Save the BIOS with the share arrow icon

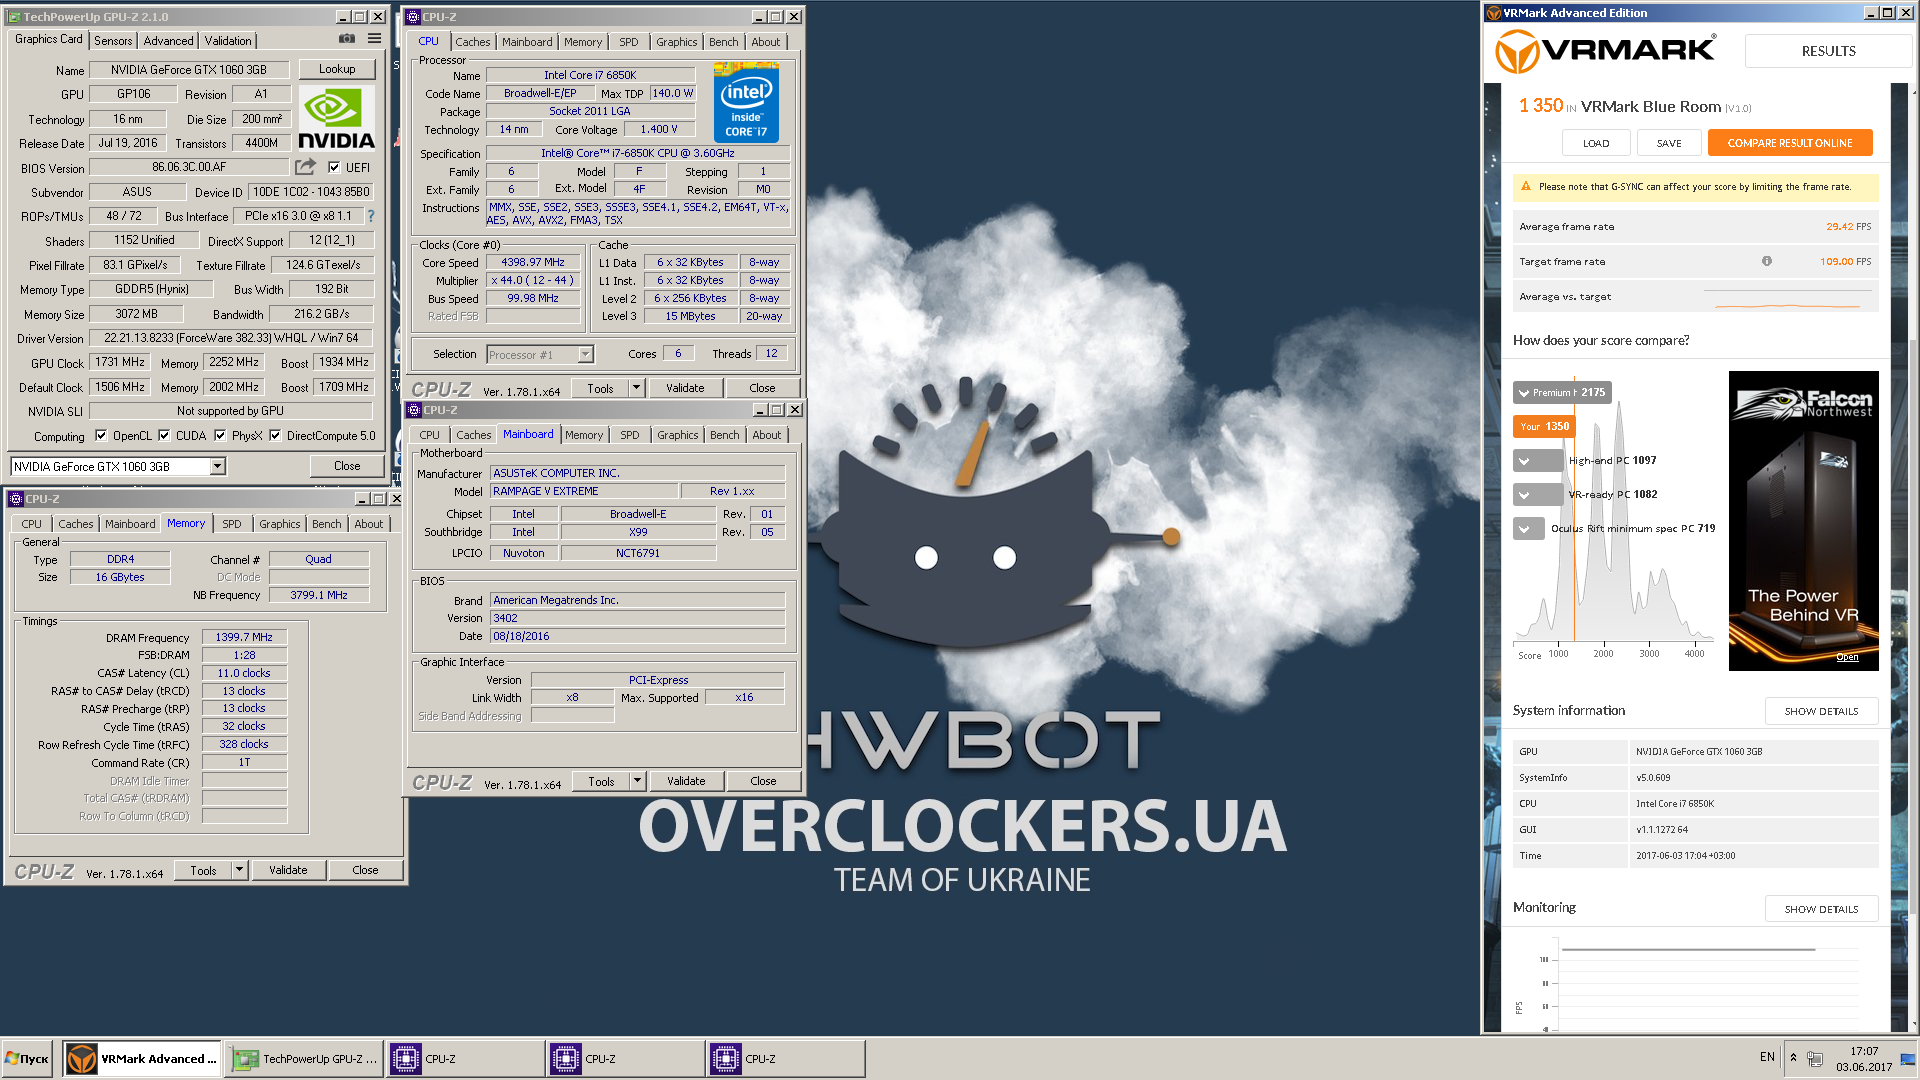click(305, 167)
